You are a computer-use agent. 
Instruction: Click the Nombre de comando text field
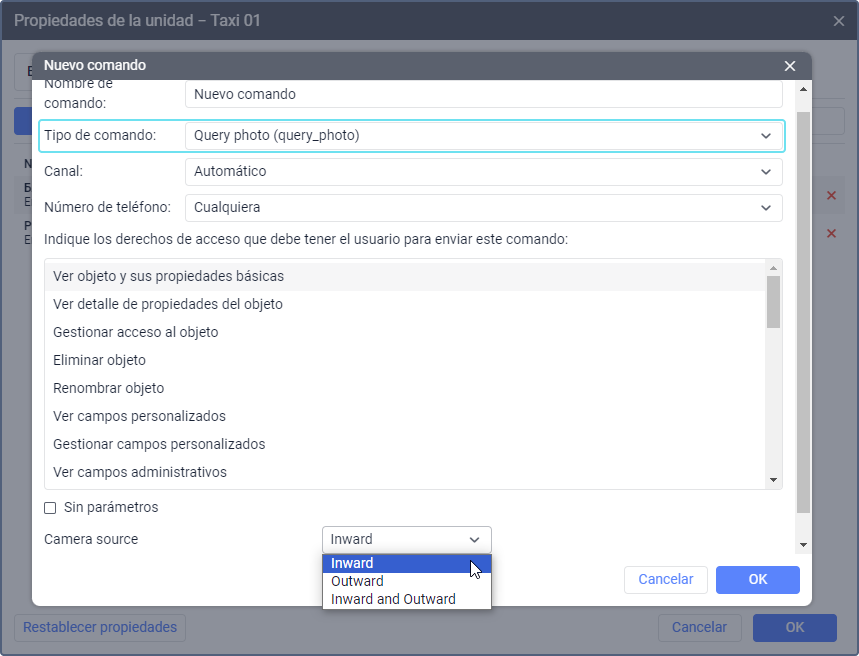[x=484, y=95]
